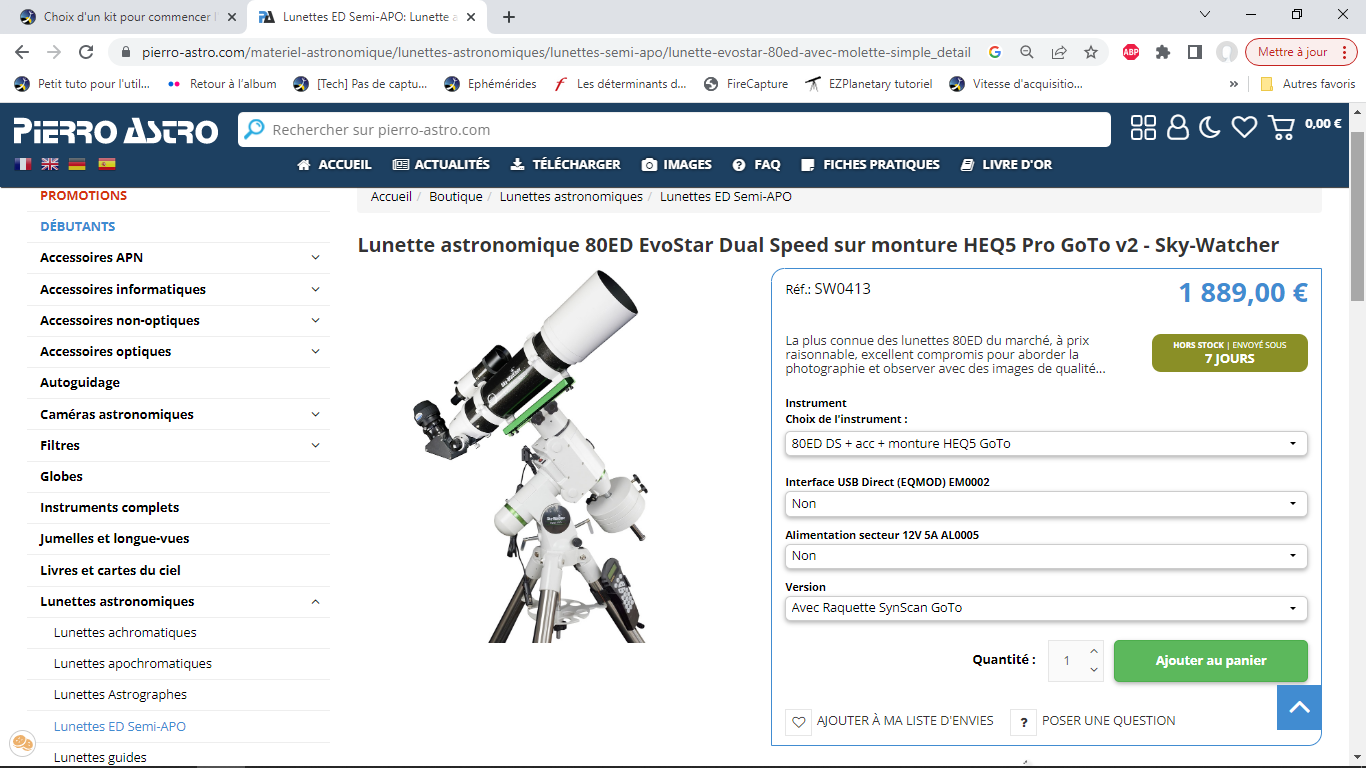Viewport: 1366px width, 768px height.
Task: Expand the Accessoires optiques category
Action: 316,352
